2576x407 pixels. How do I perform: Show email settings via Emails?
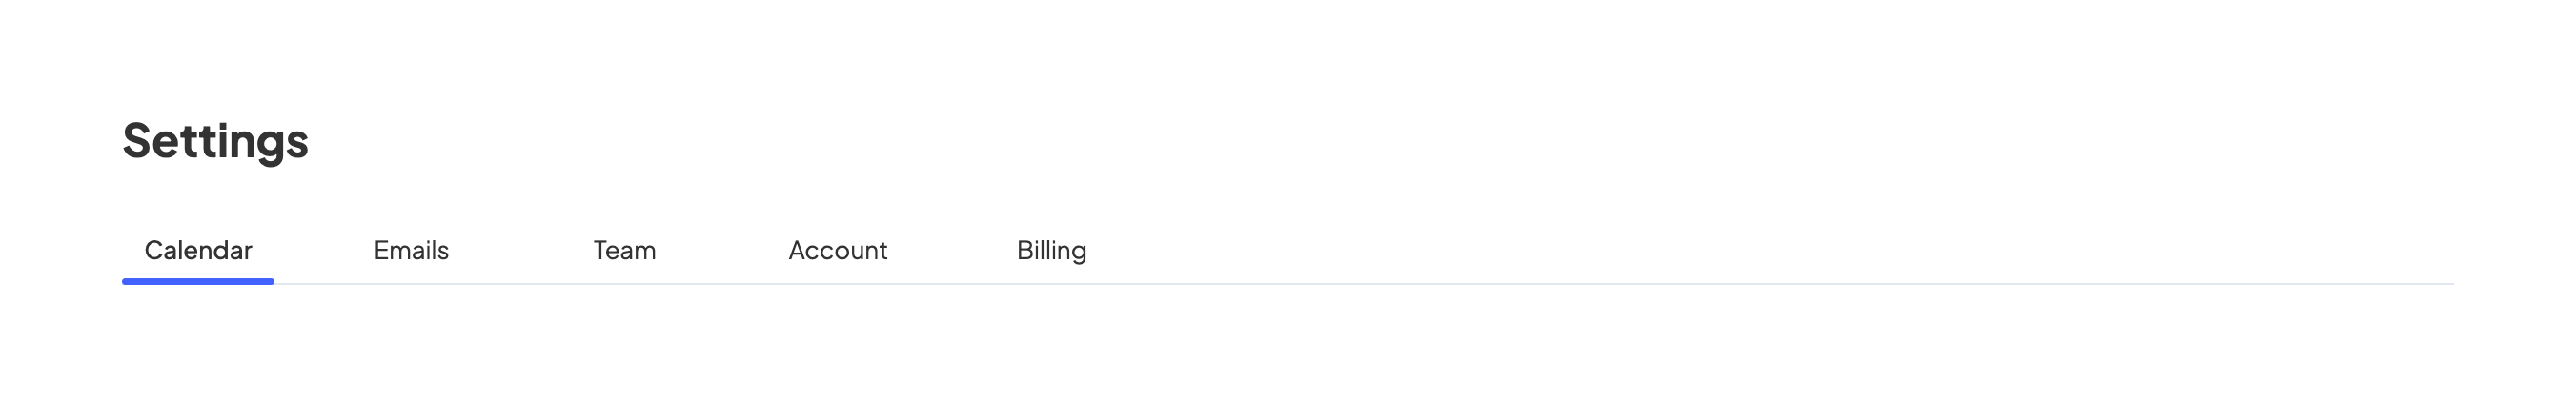[x=411, y=250]
